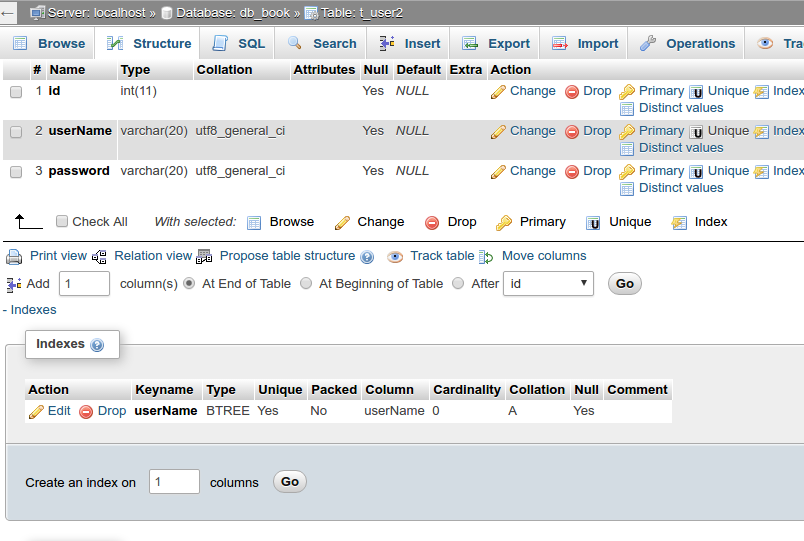This screenshot has width=804, height=541.
Task: Click the Add column(s) number input field
Action: pyautogui.click(x=84, y=284)
